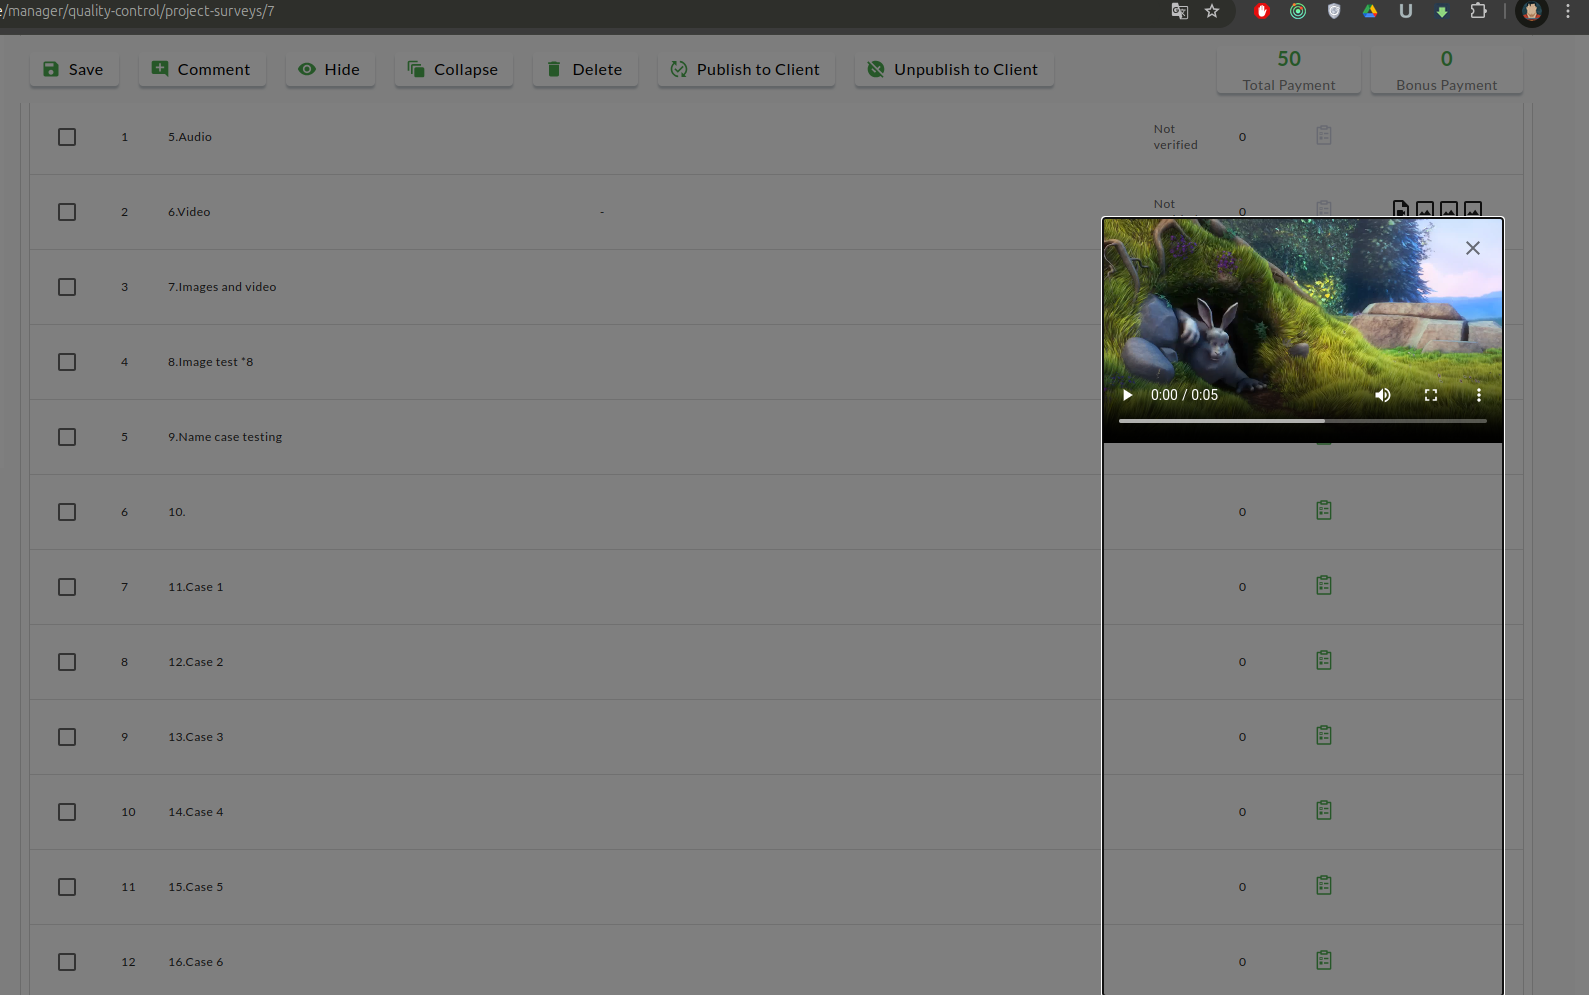Seek on the video progress bar
Screen dimensions: 1589x995
[x=1302, y=421]
